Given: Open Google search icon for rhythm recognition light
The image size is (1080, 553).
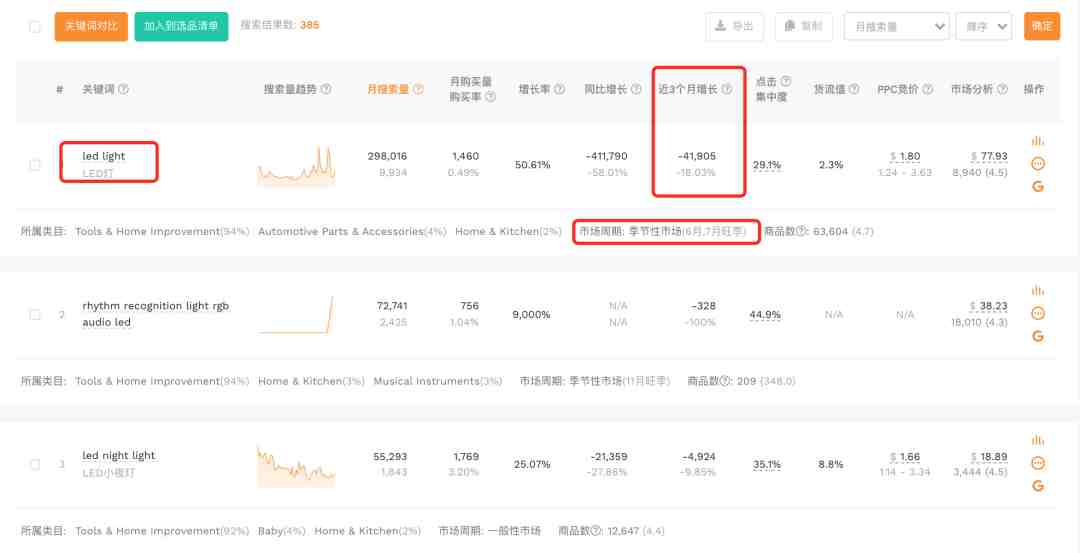Looking at the screenshot, I should 1037,336.
